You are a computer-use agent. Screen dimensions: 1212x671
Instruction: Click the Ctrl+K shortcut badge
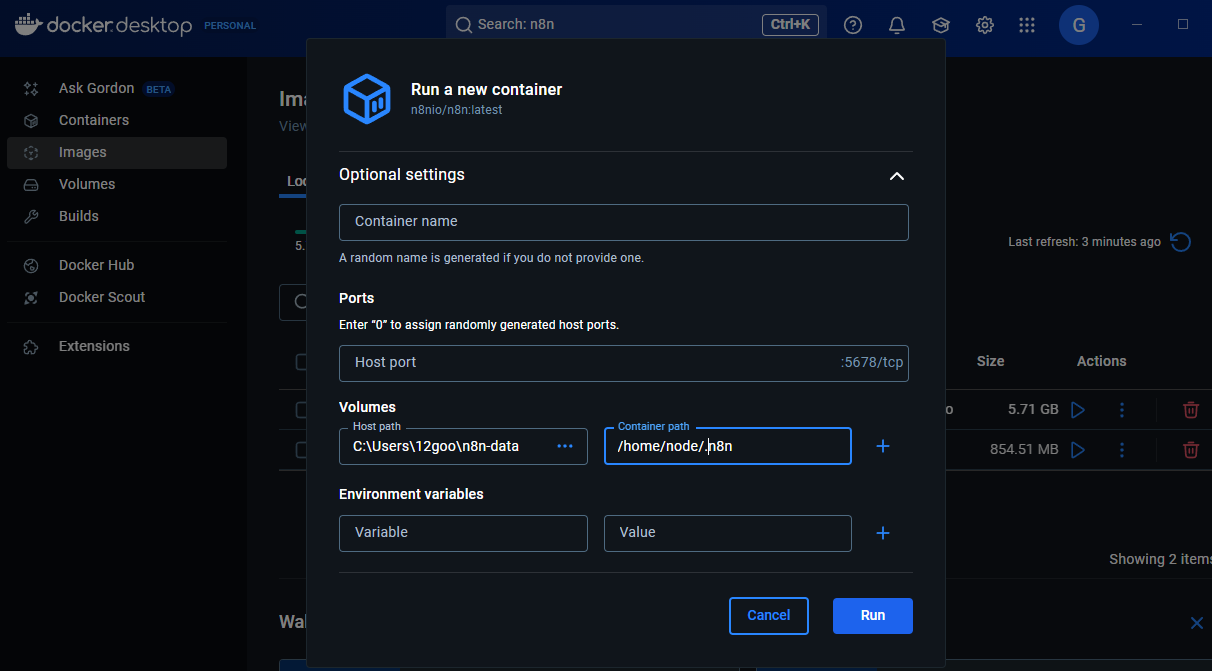(790, 24)
